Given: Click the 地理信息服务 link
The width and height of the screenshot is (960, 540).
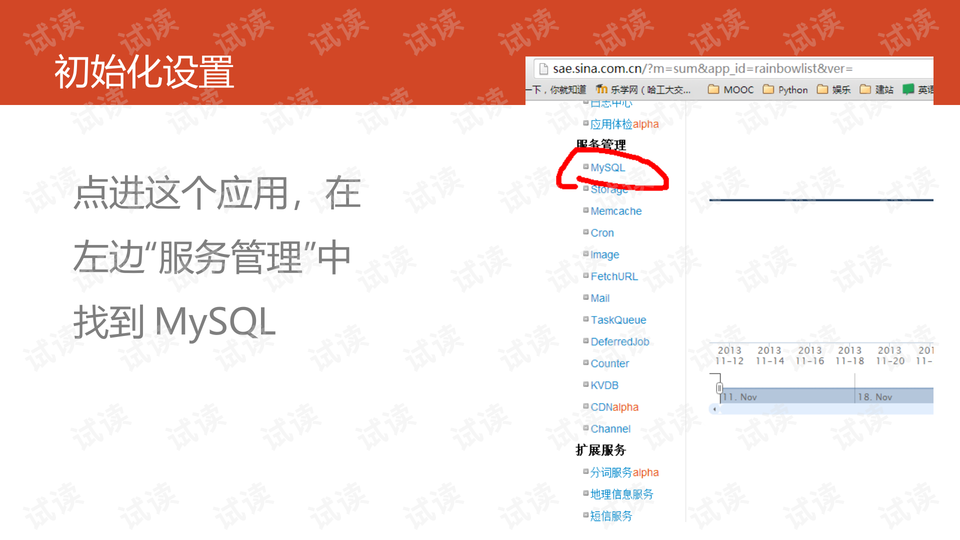Looking at the screenshot, I should (621, 494).
